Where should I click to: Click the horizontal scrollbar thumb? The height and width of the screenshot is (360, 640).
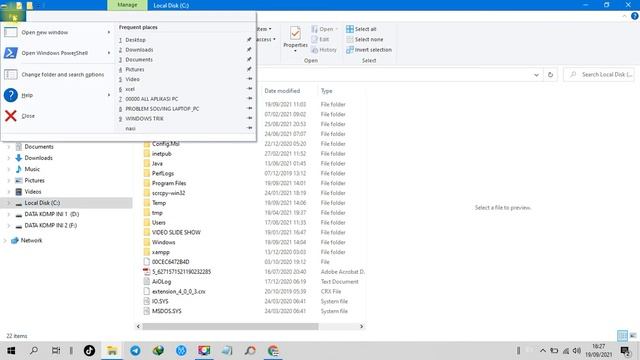coord(230,326)
